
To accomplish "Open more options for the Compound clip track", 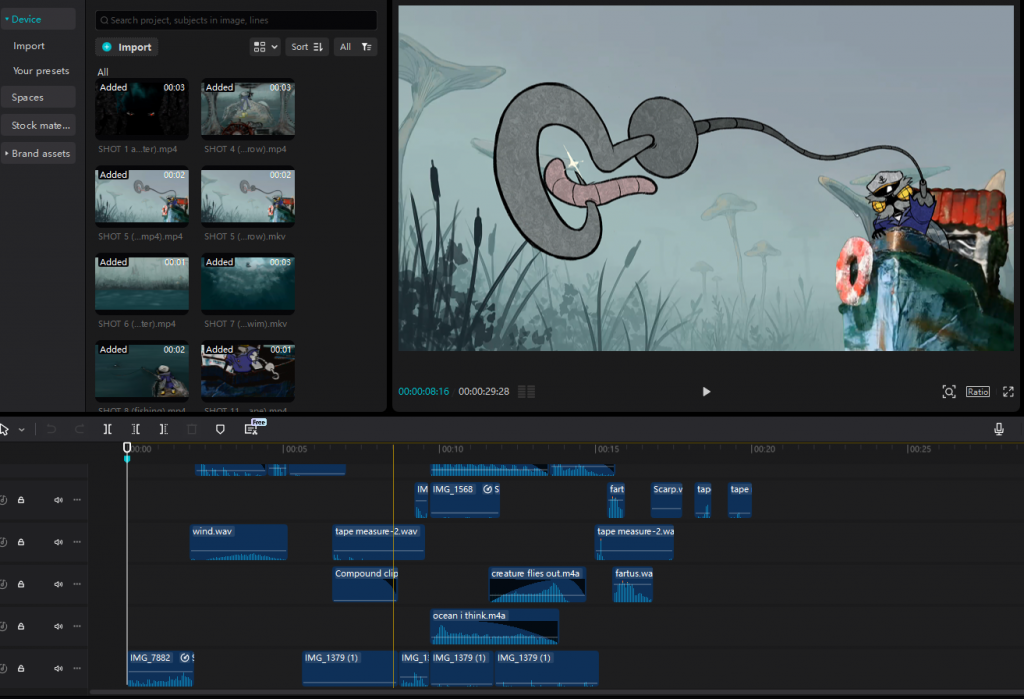I will pos(77,584).
